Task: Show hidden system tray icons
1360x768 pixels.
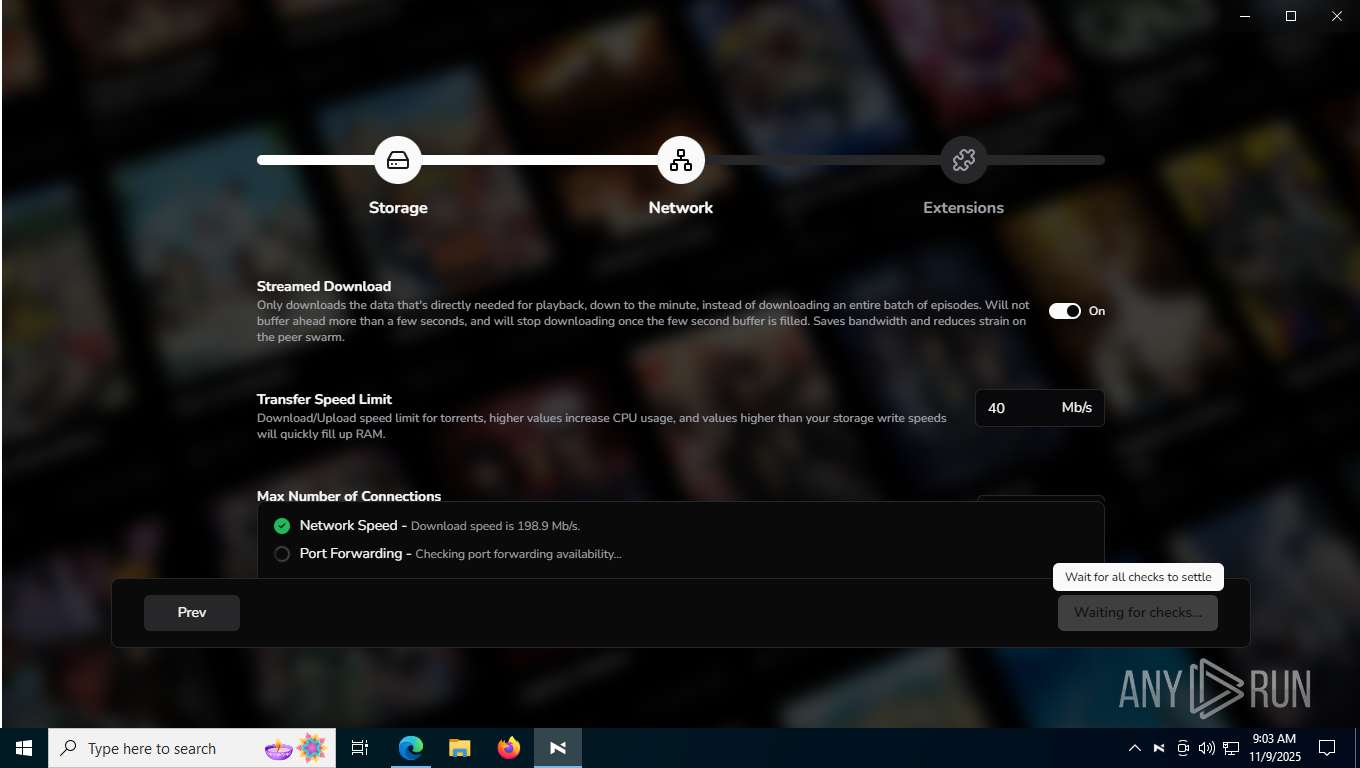Action: tap(1135, 748)
